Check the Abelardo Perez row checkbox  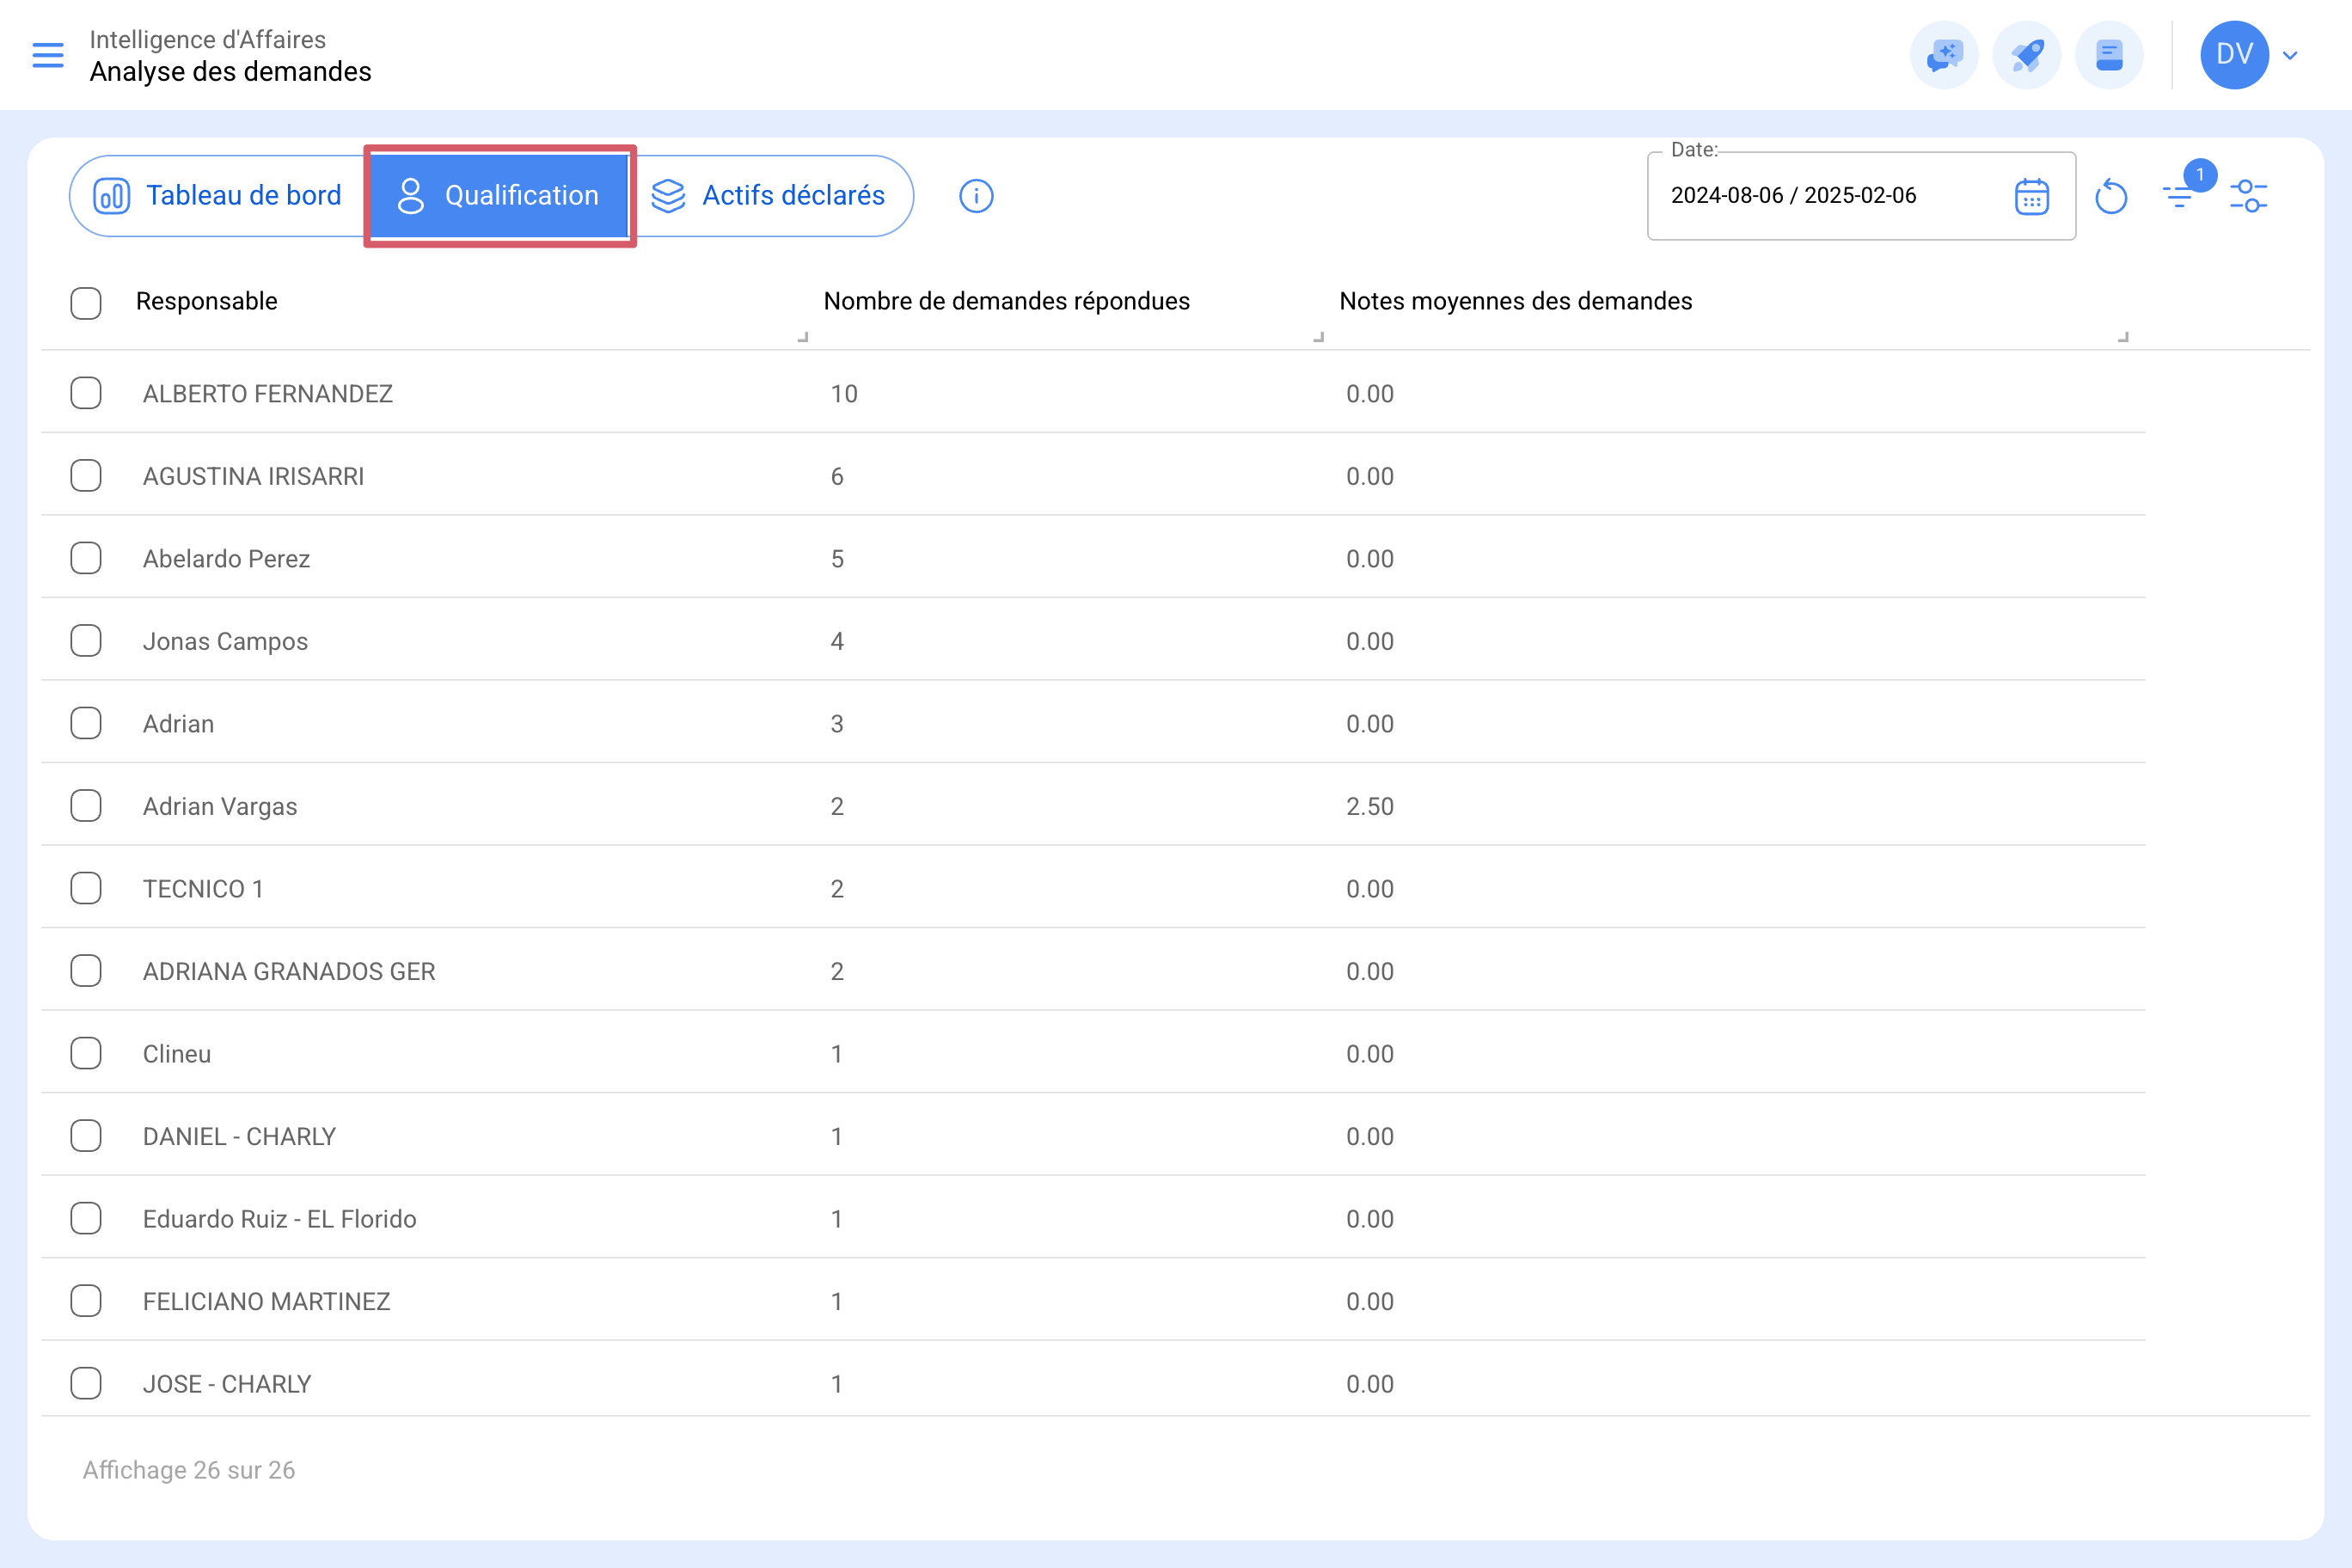tap(86, 558)
